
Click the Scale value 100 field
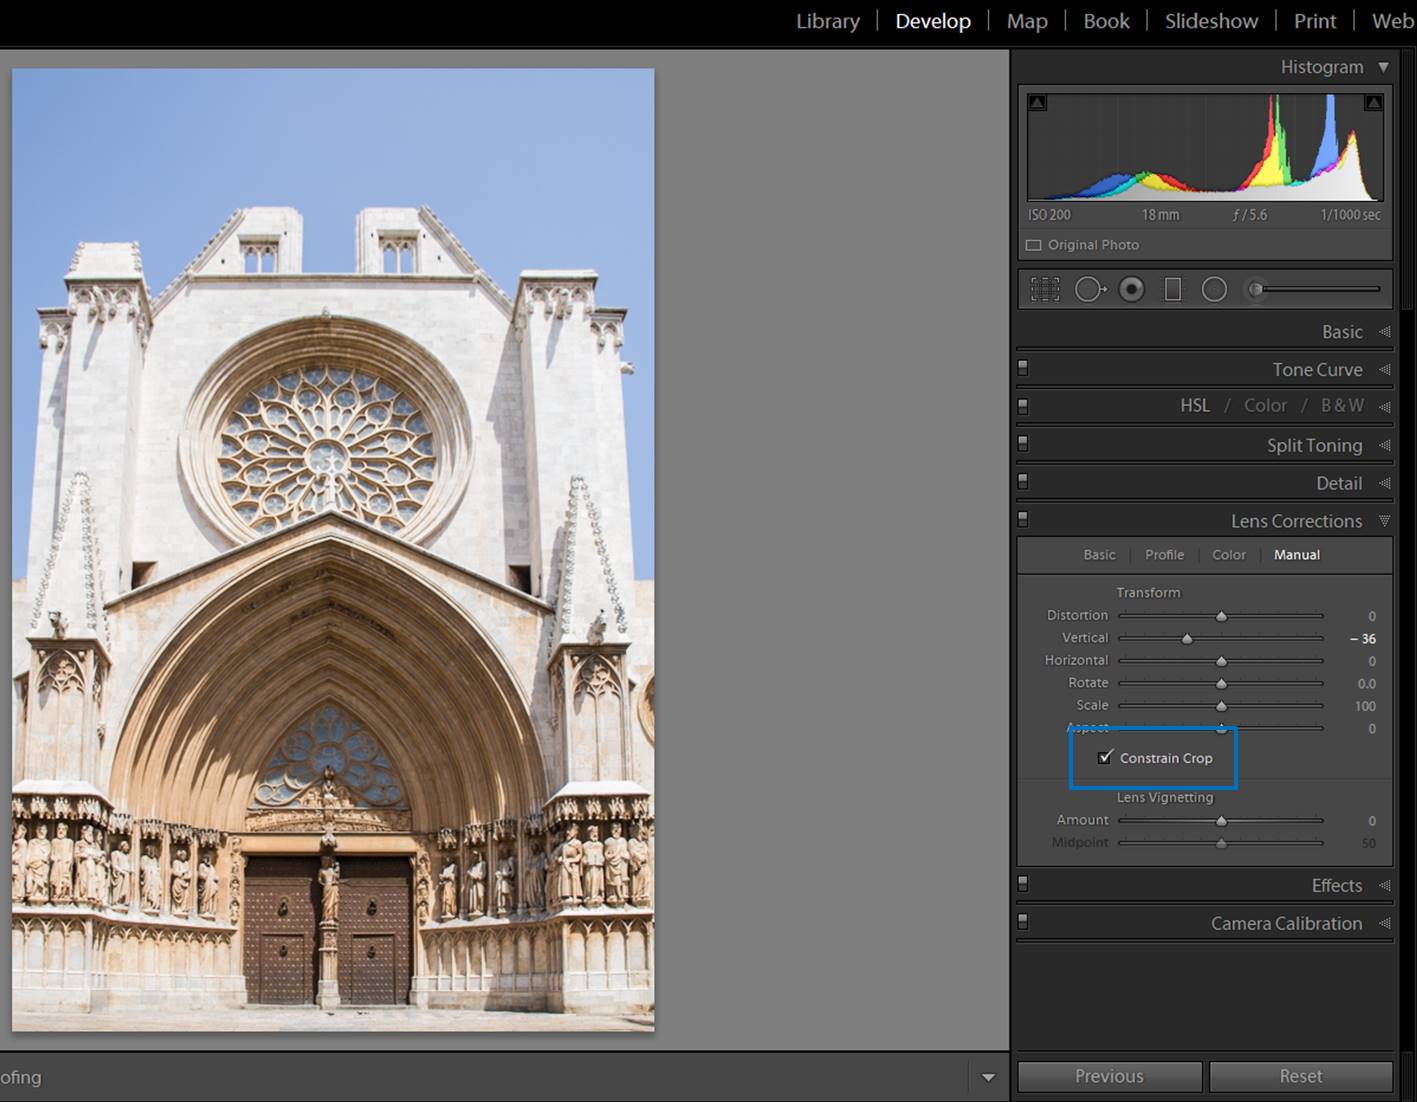pos(1365,706)
